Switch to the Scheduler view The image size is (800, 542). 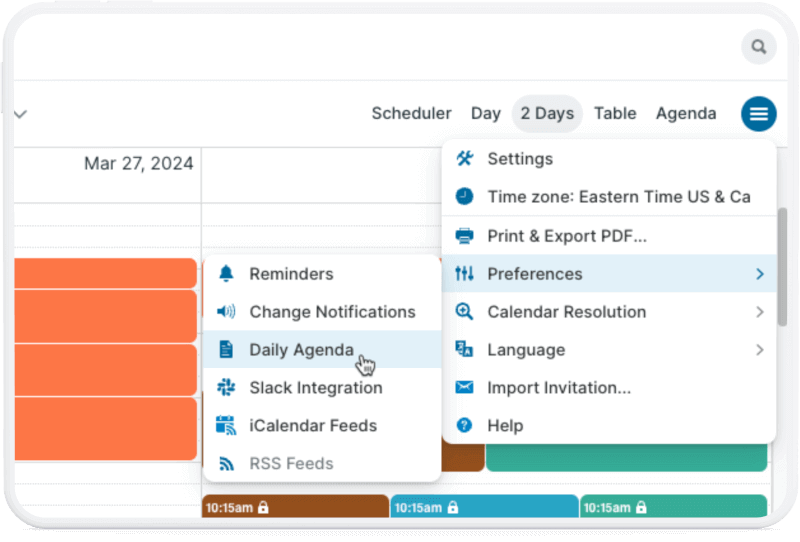(411, 113)
